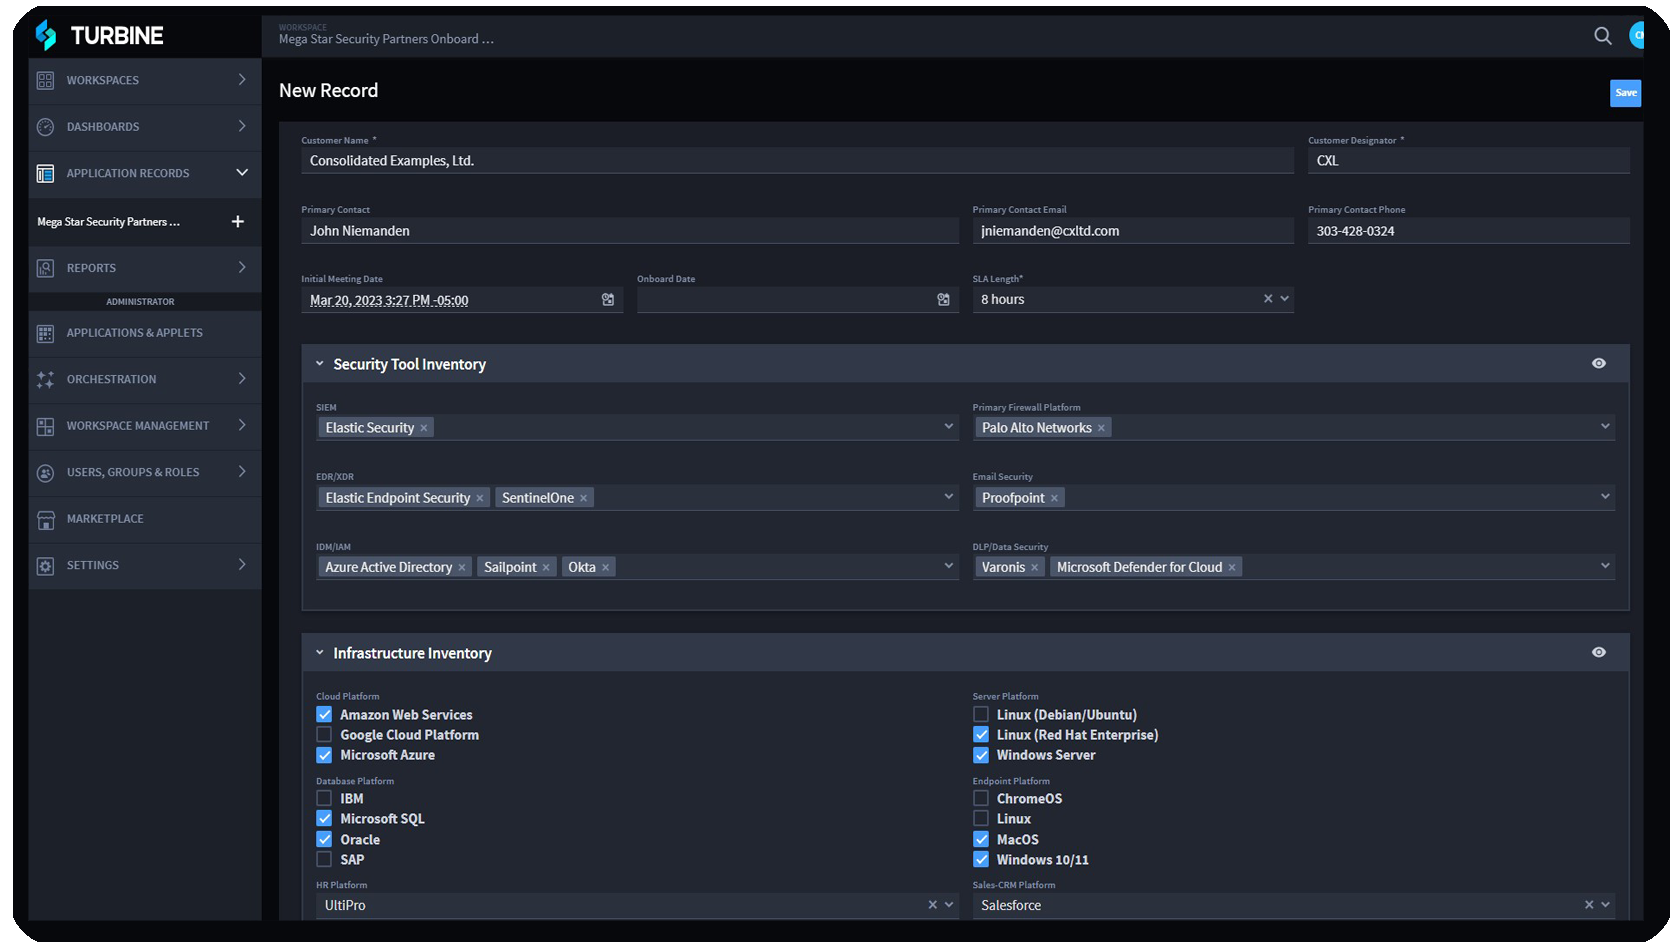The width and height of the screenshot is (1675, 950).
Task: Check ChromeOS endpoint platform
Action: point(981,798)
